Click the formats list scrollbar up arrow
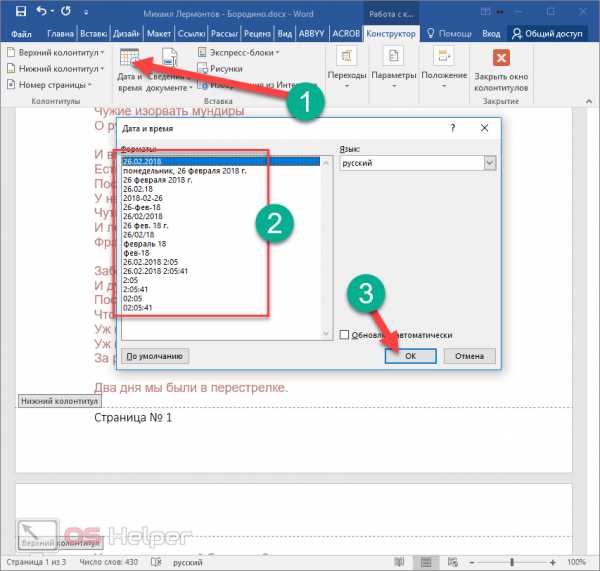The image size is (600, 571). click(326, 163)
